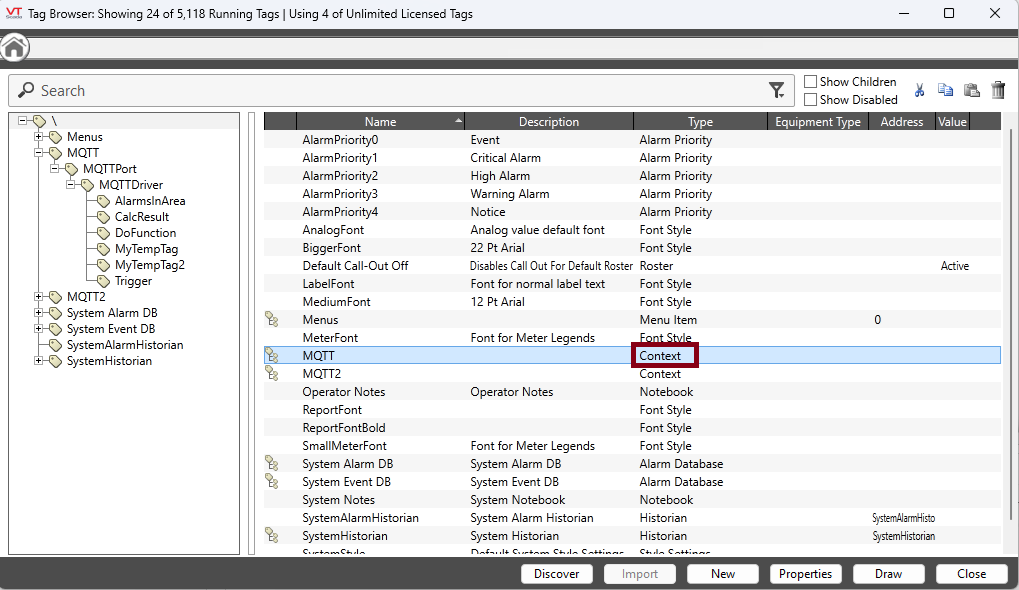Toggle the Show Disabled checkbox
This screenshot has height=590, width=1019.
click(811, 100)
